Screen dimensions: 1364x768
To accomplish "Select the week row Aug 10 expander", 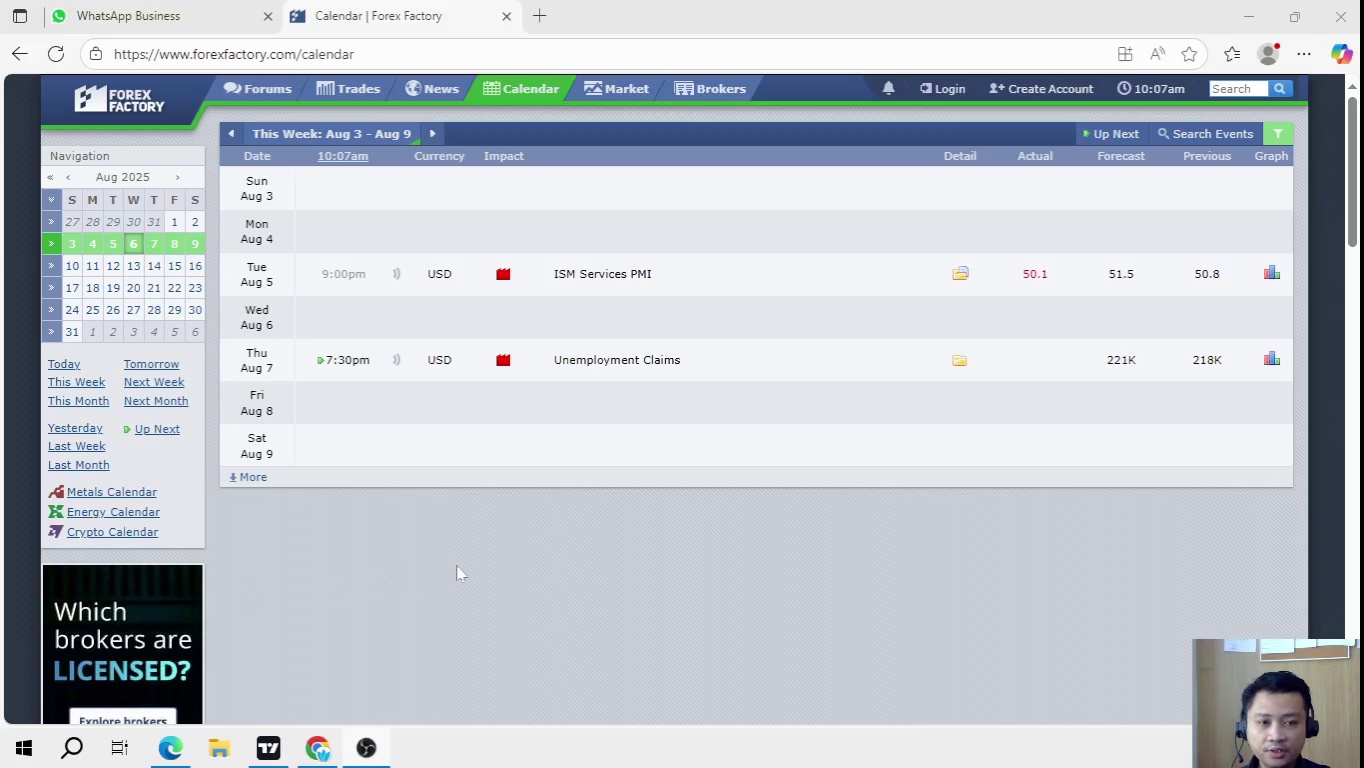I will (x=51, y=266).
